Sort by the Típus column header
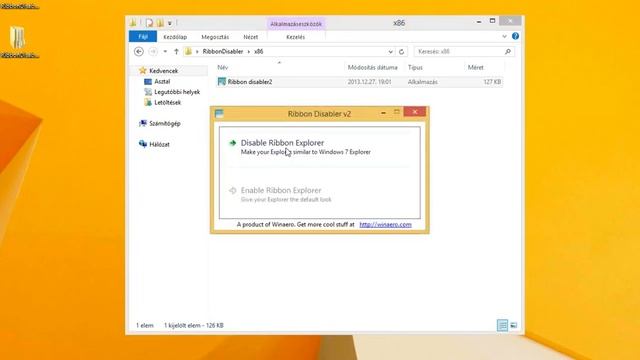 pyautogui.click(x=415, y=67)
